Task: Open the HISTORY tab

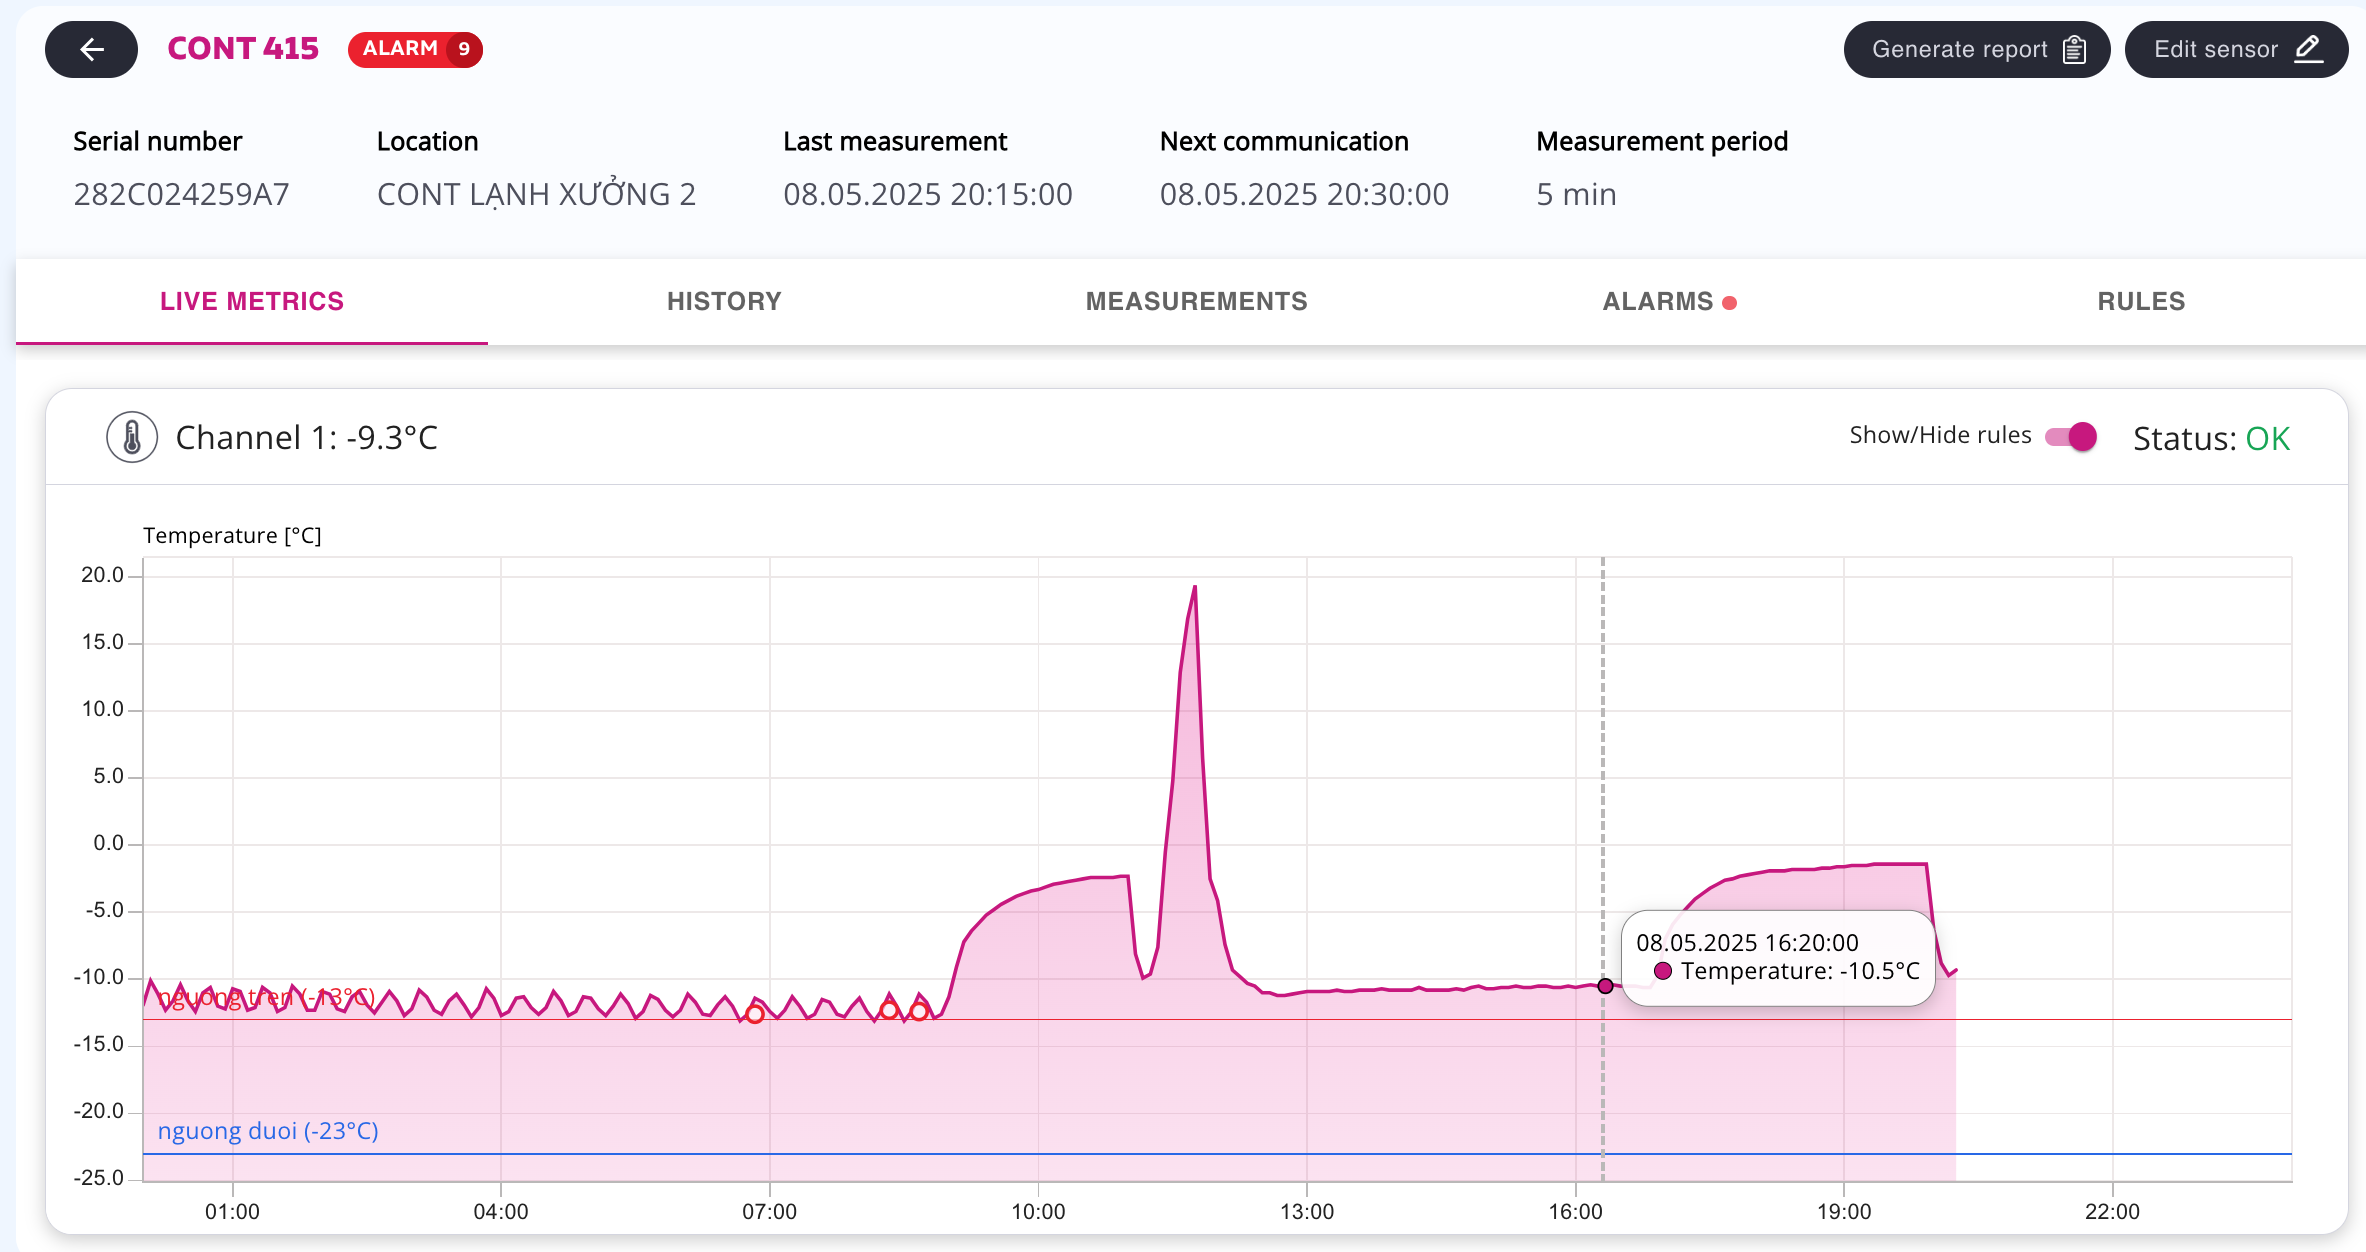Action: (x=724, y=301)
